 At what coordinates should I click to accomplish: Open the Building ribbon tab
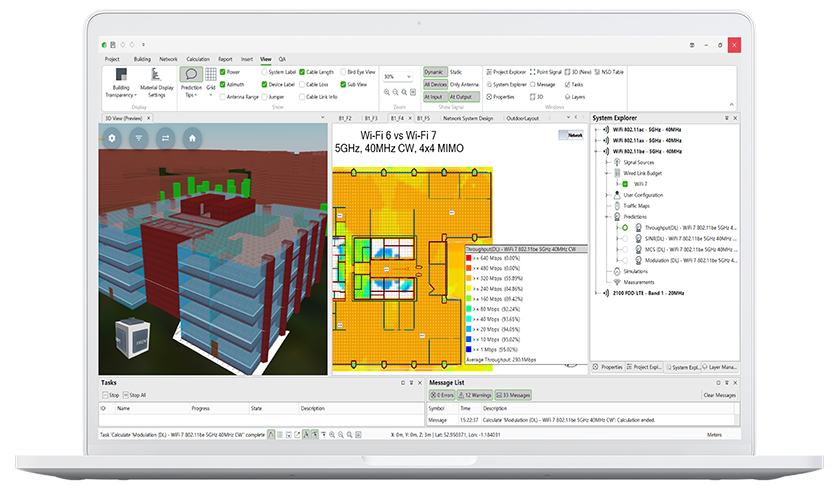point(142,59)
